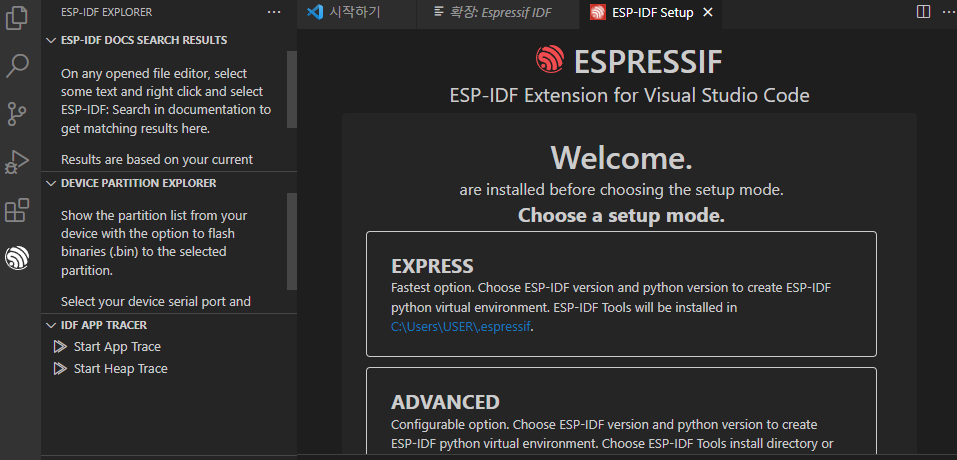Open the Explorer files view

(x=16, y=18)
